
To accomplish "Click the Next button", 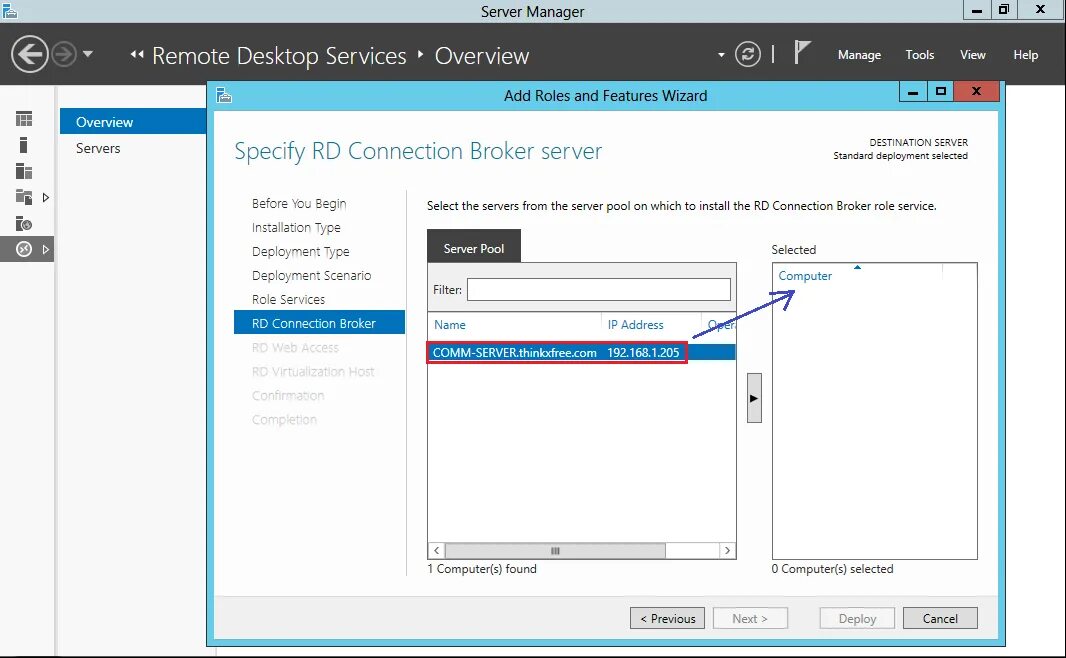I will coord(750,619).
